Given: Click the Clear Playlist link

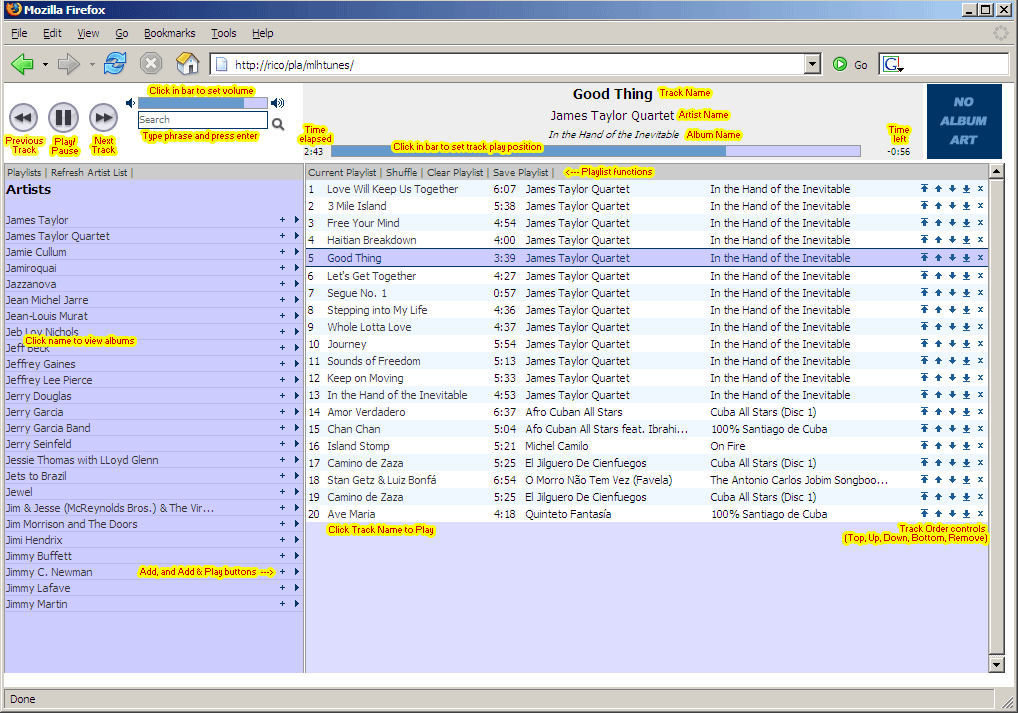Looking at the screenshot, I should 455,173.
